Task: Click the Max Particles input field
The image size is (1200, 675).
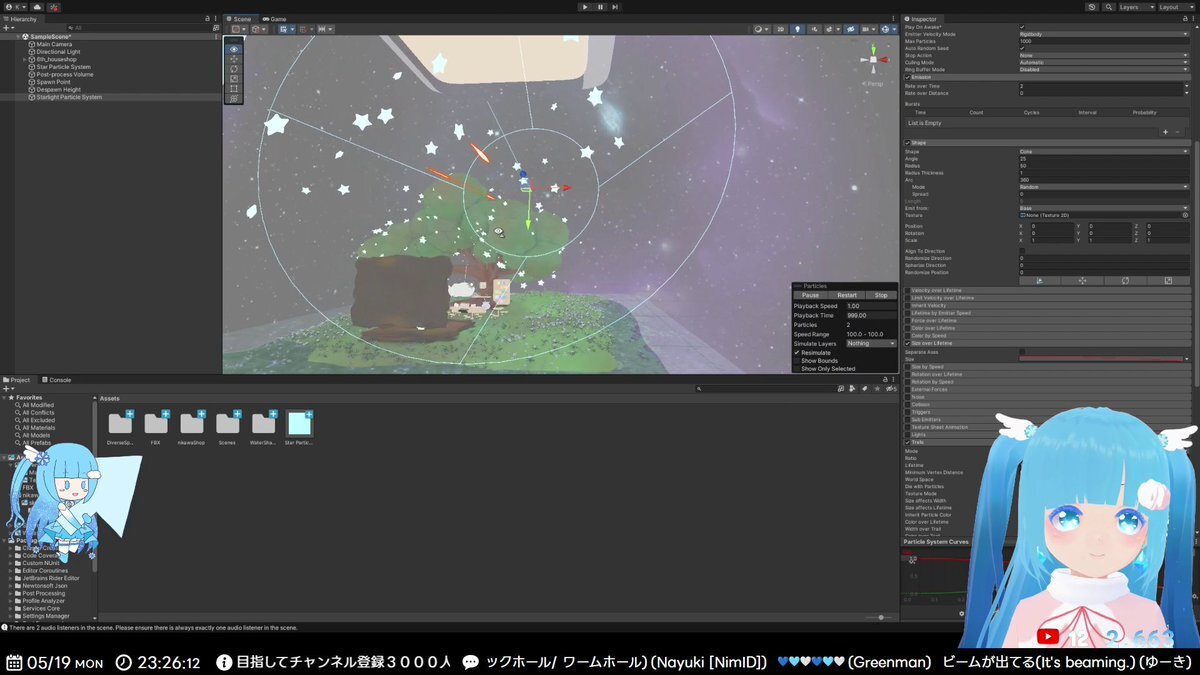Action: click(x=1104, y=41)
